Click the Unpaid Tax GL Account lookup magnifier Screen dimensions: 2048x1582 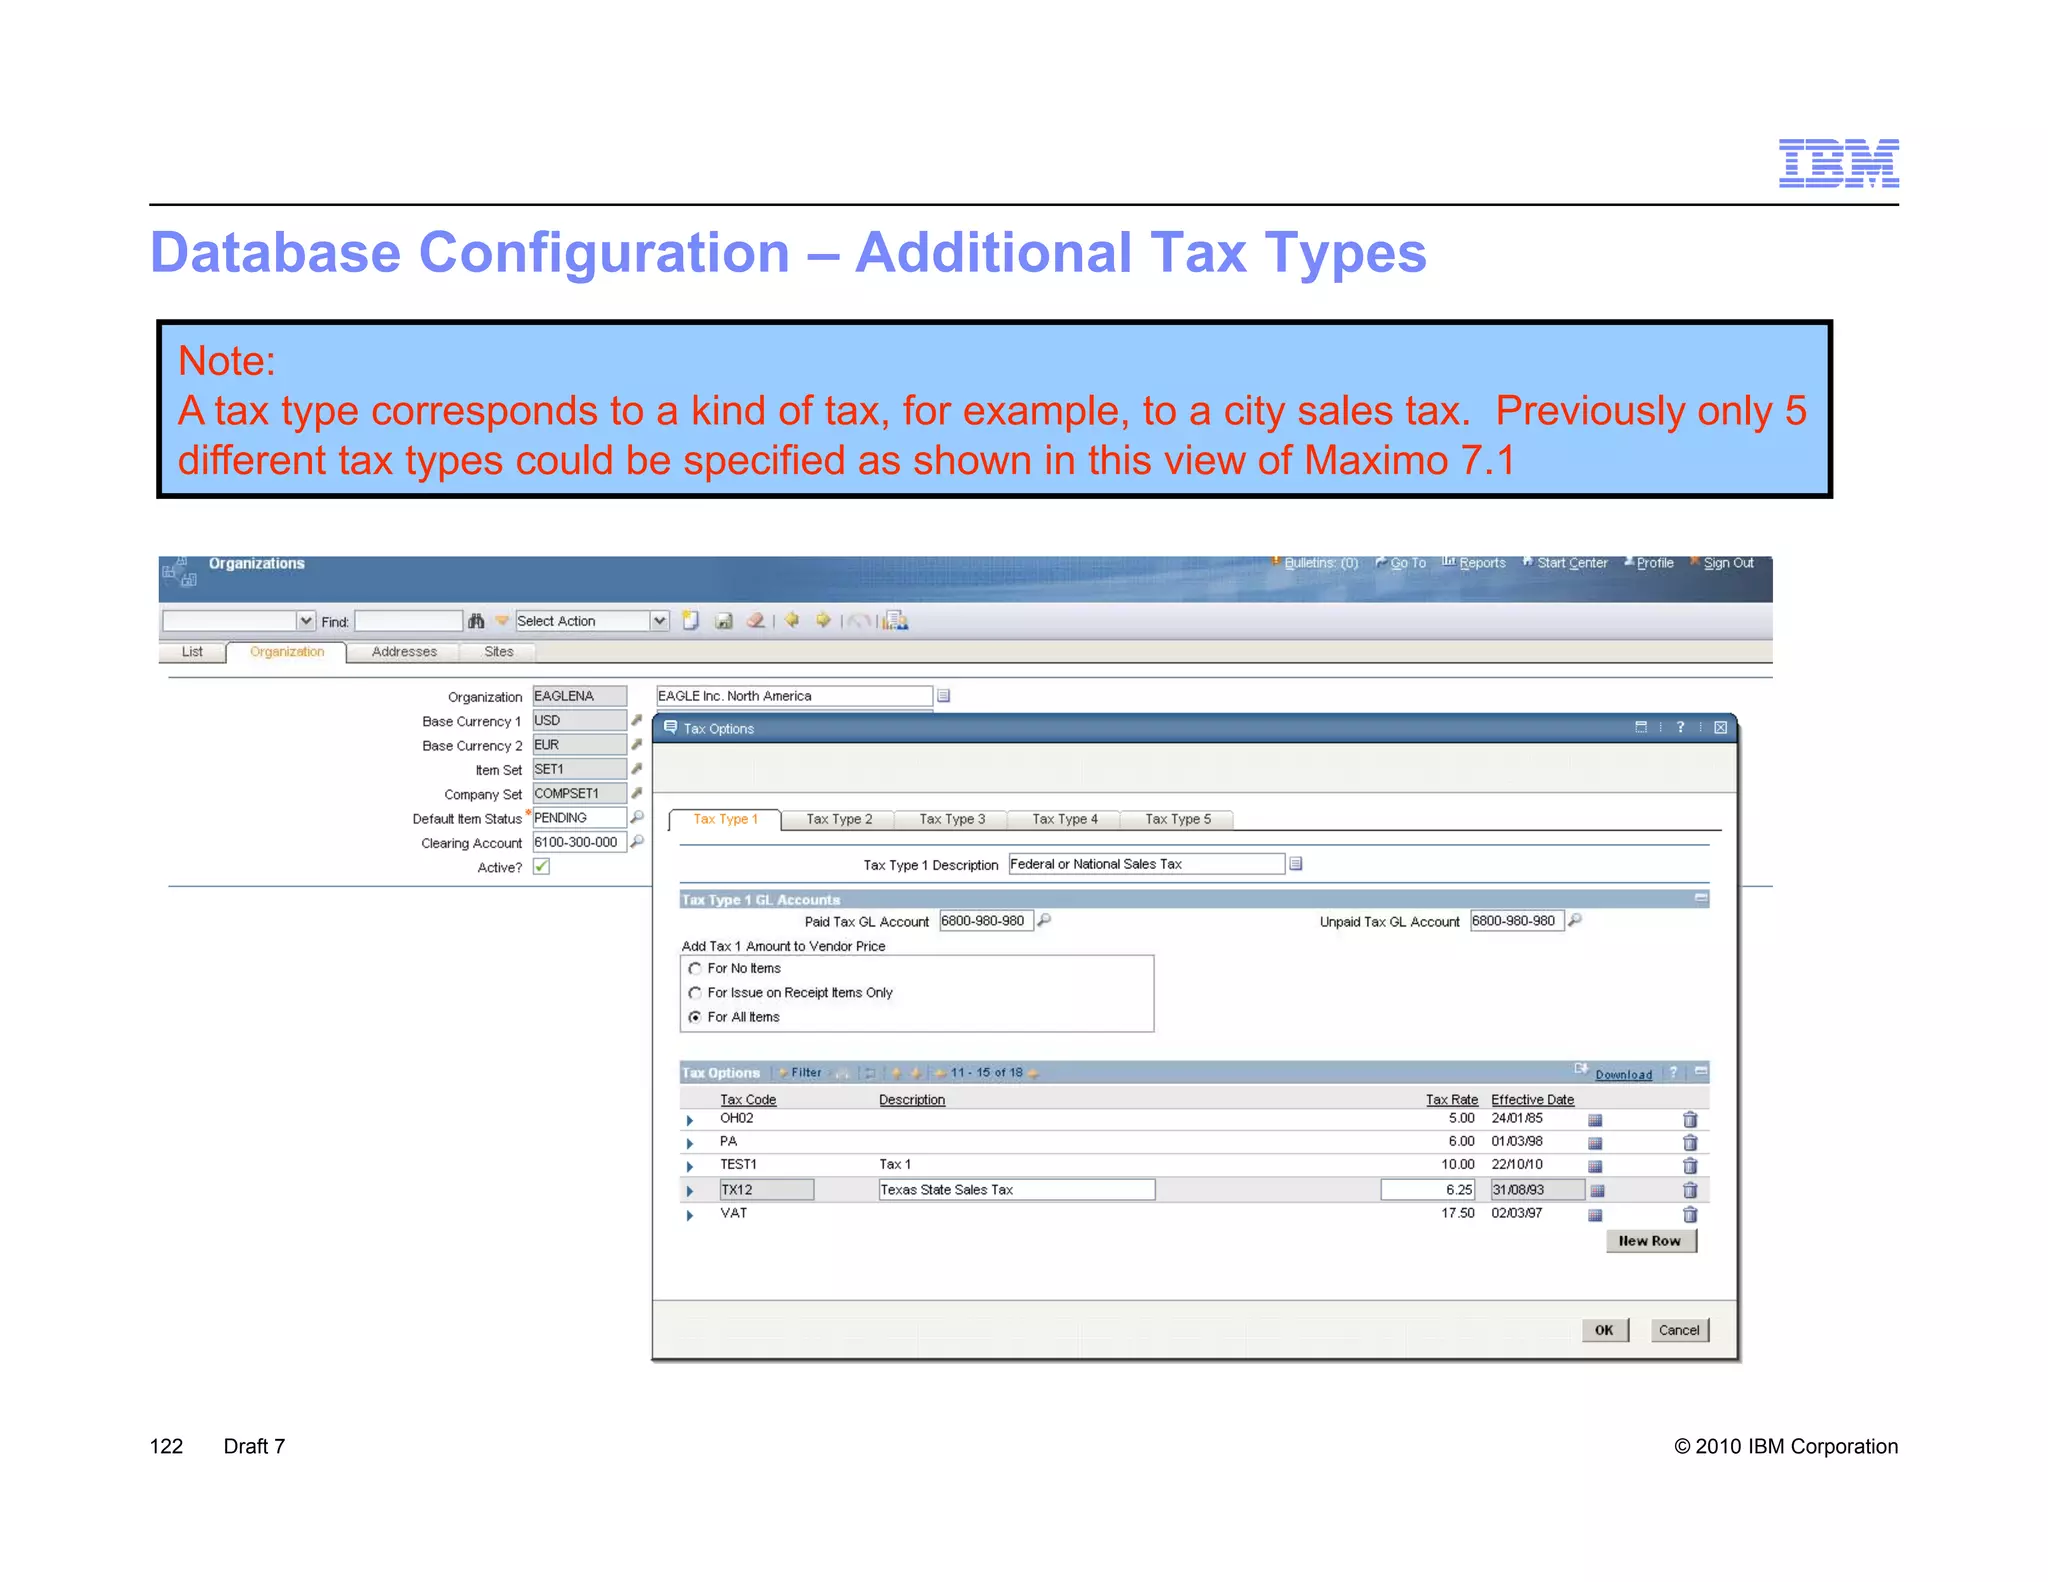click(1575, 920)
